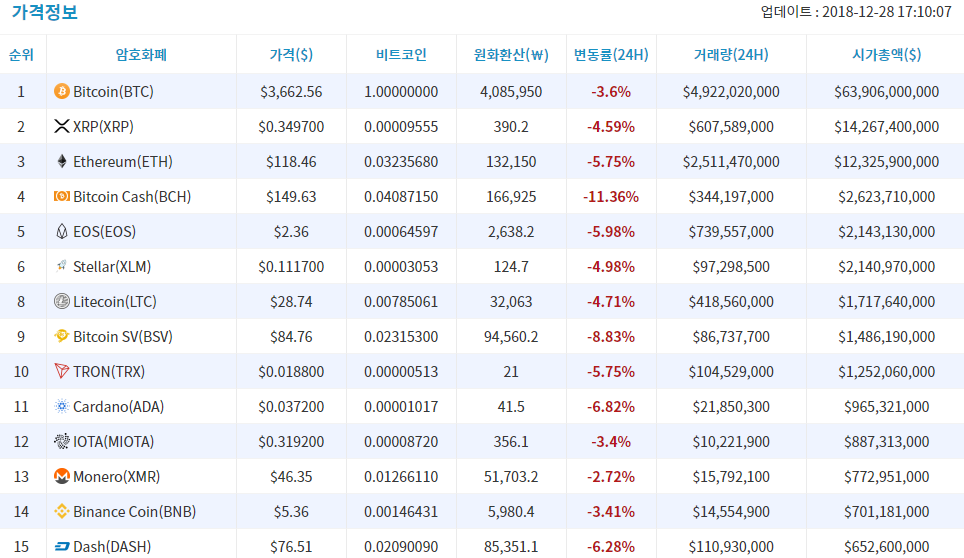Select IOTA volume $10,221,900
The height and width of the screenshot is (558, 964).
pos(731,442)
